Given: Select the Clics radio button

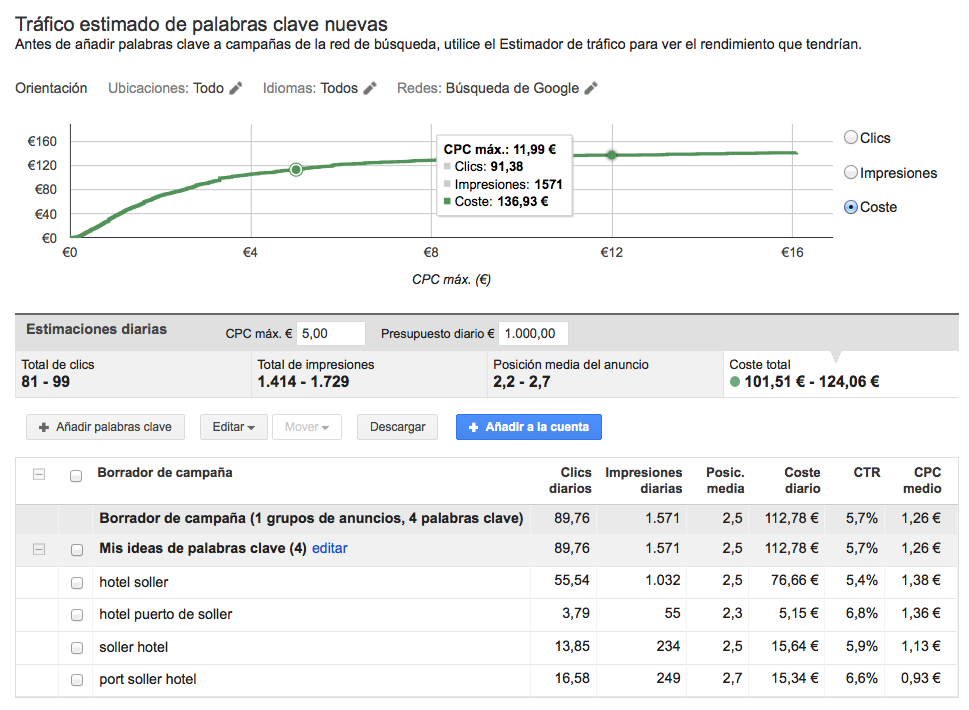Looking at the screenshot, I should [x=851, y=138].
